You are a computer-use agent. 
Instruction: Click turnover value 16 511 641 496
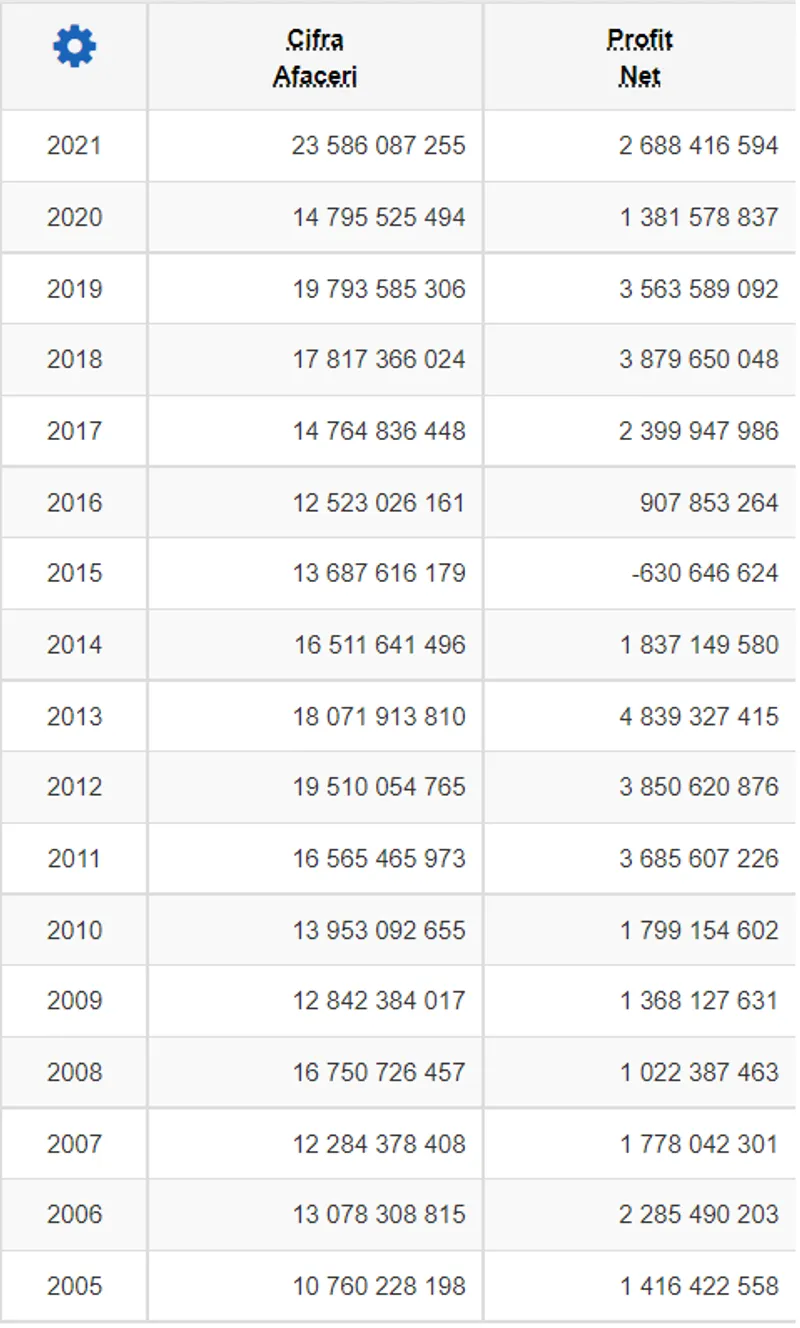[379, 645]
